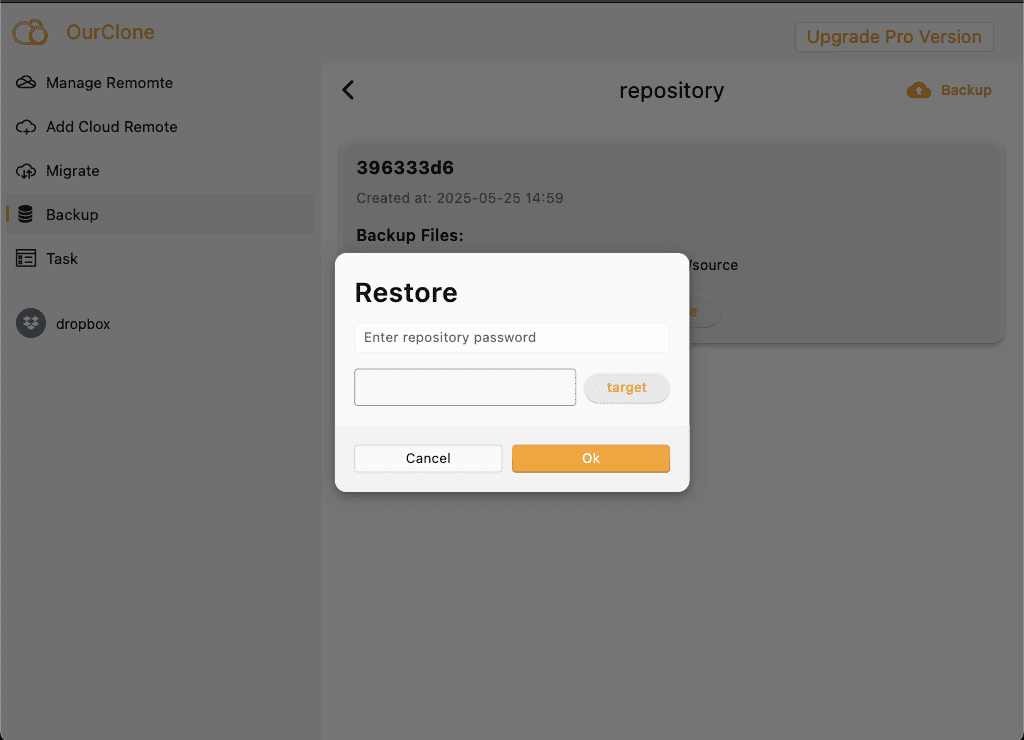Click the dropbox remote icon

[x=31, y=323]
